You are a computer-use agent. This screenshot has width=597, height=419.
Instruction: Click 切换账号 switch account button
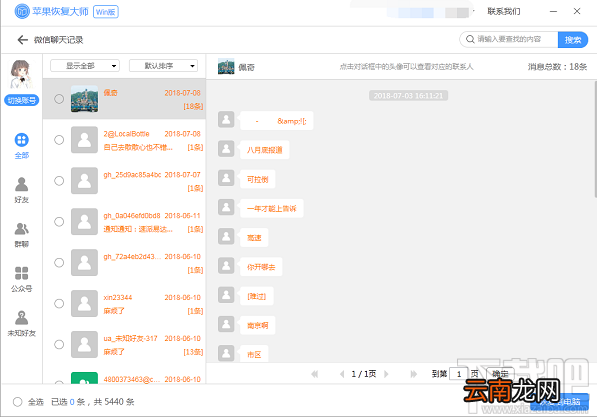[22, 101]
